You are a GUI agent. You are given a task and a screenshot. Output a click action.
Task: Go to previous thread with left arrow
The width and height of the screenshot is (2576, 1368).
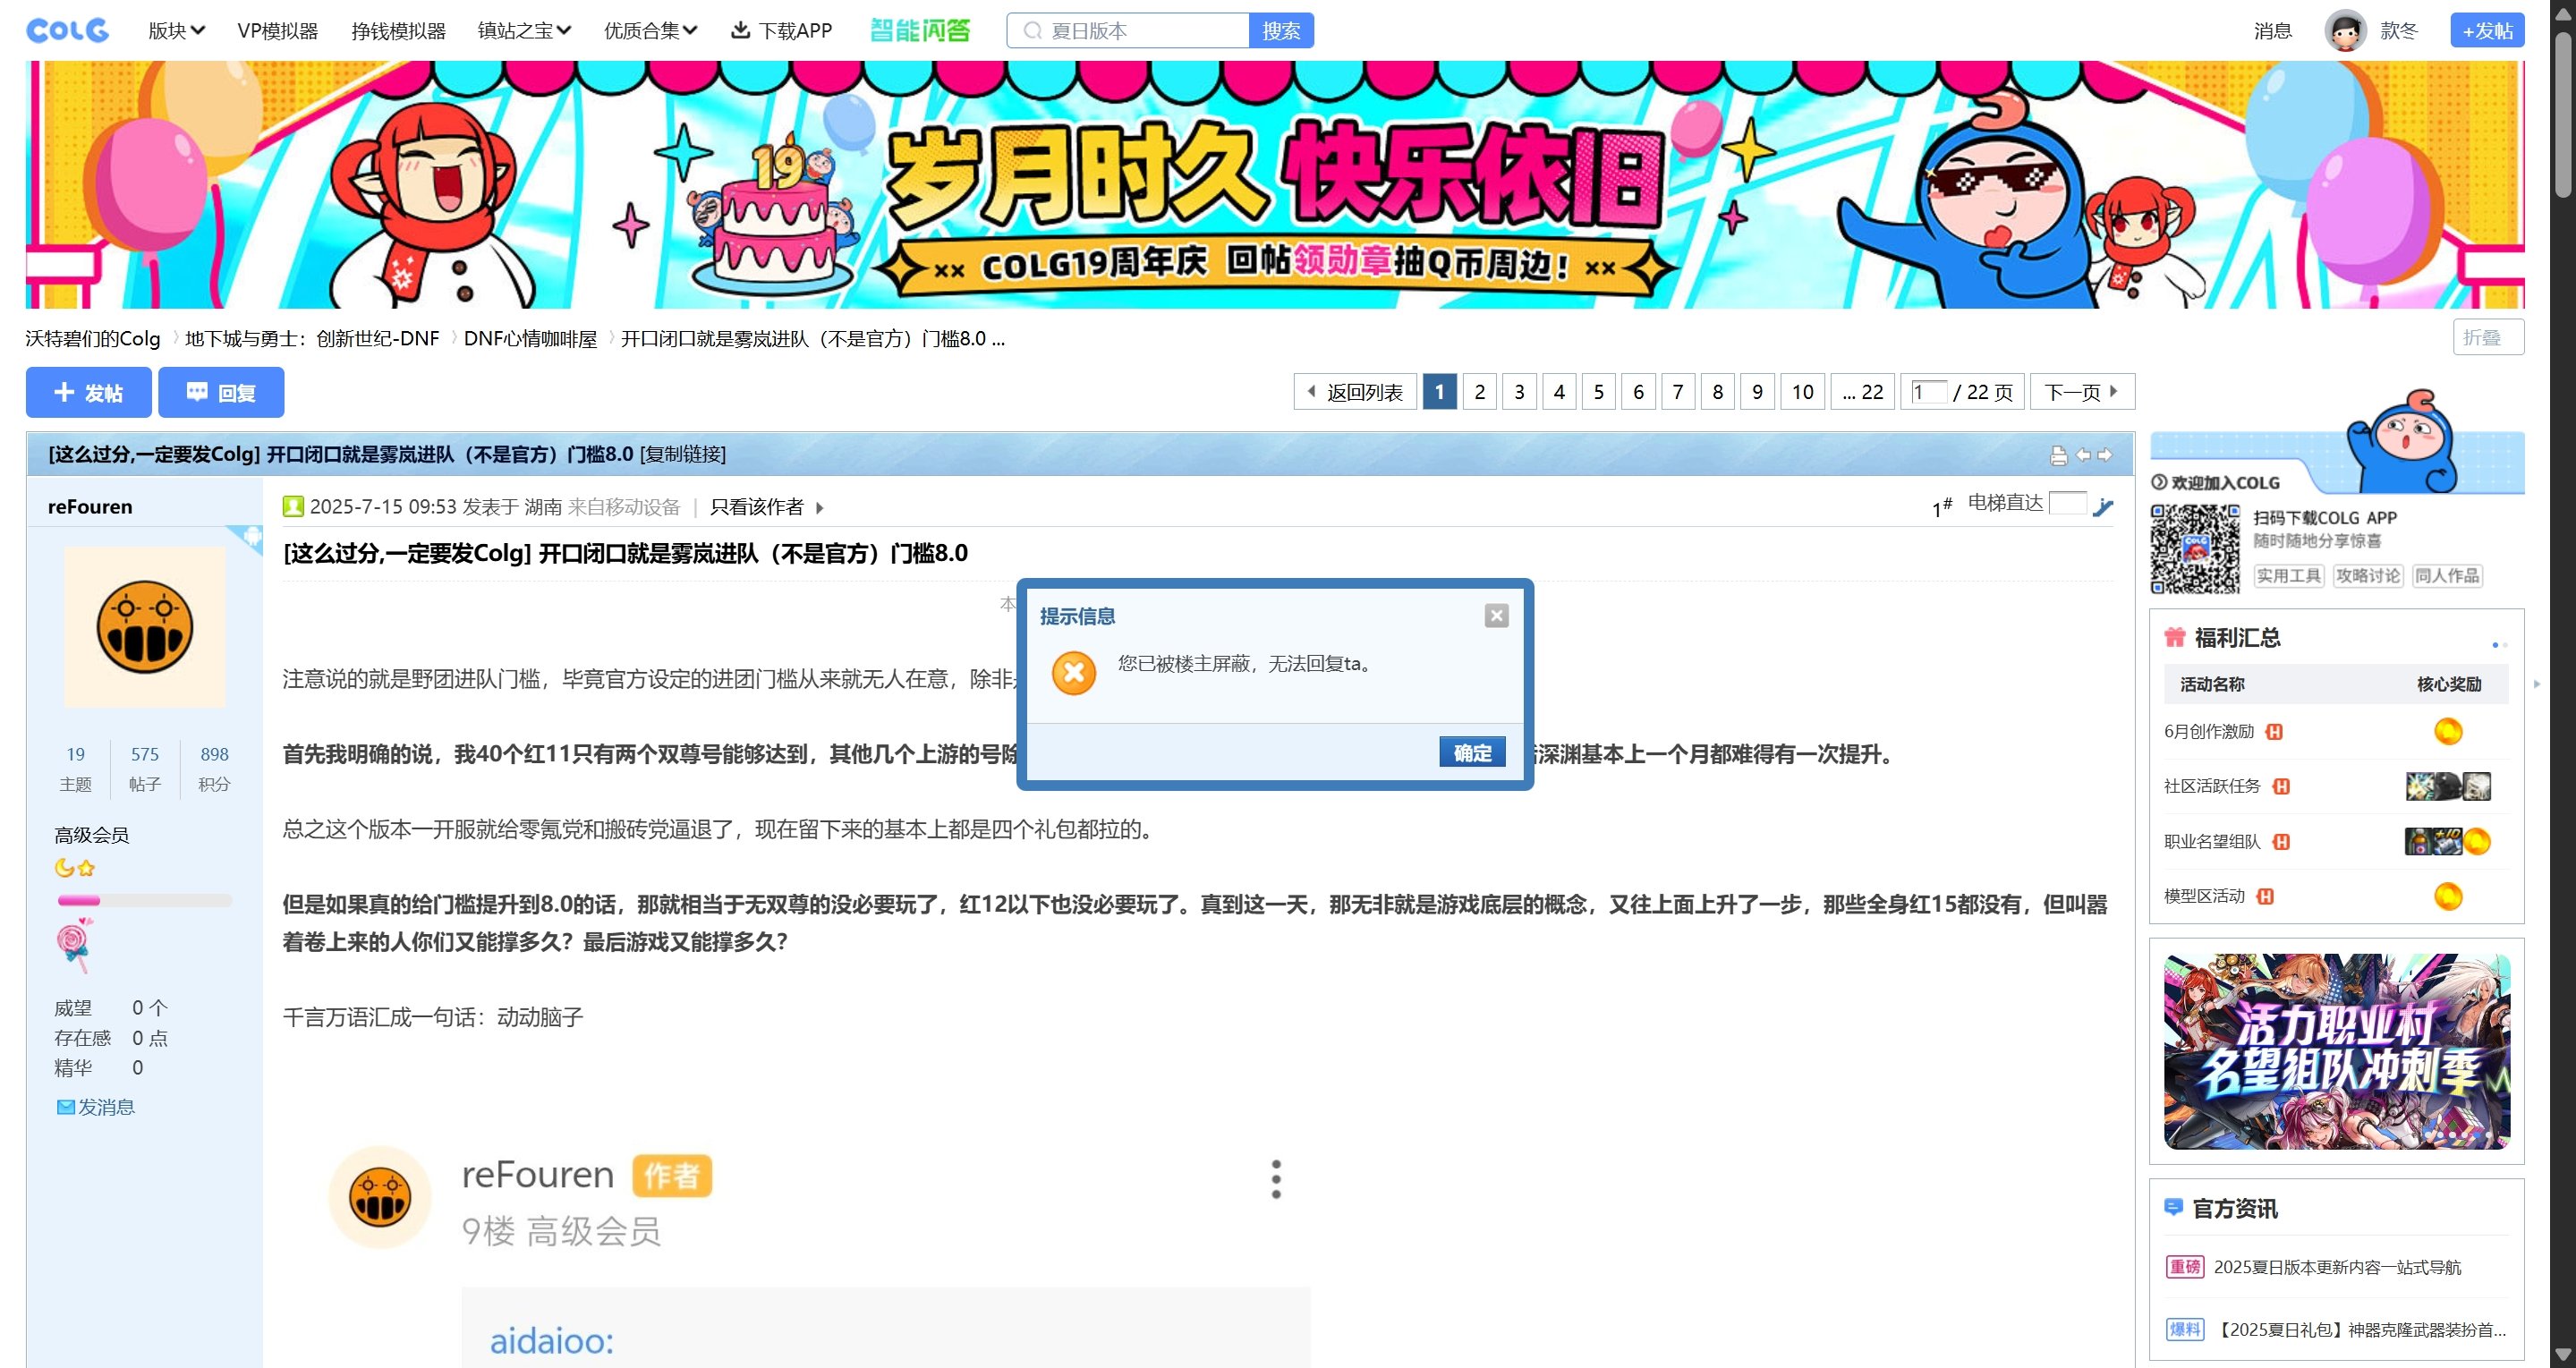tap(2083, 454)
